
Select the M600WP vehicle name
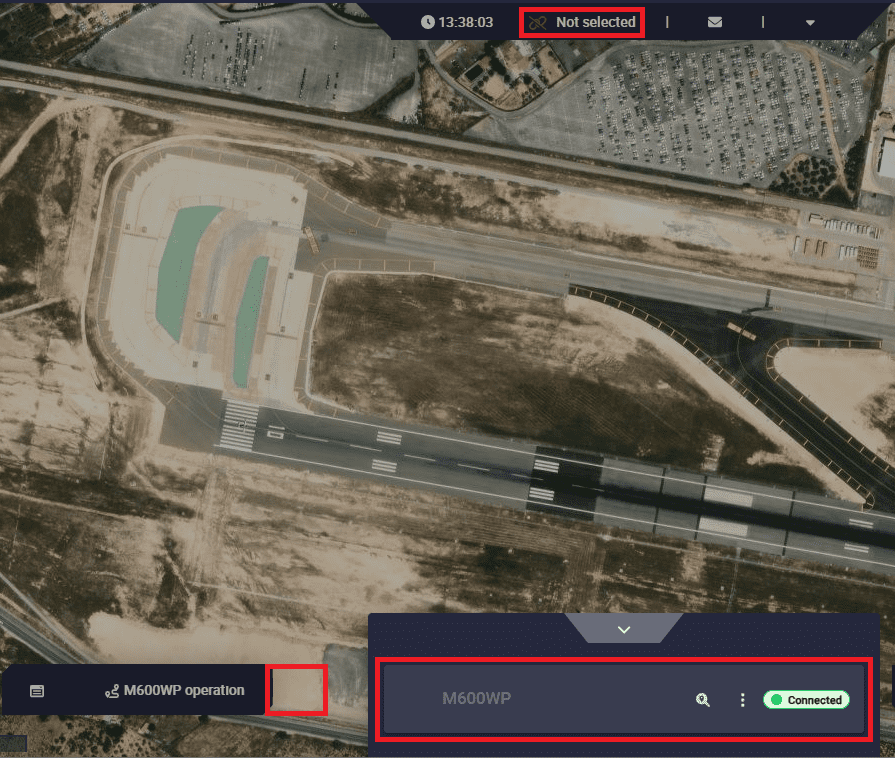[476, 698]
